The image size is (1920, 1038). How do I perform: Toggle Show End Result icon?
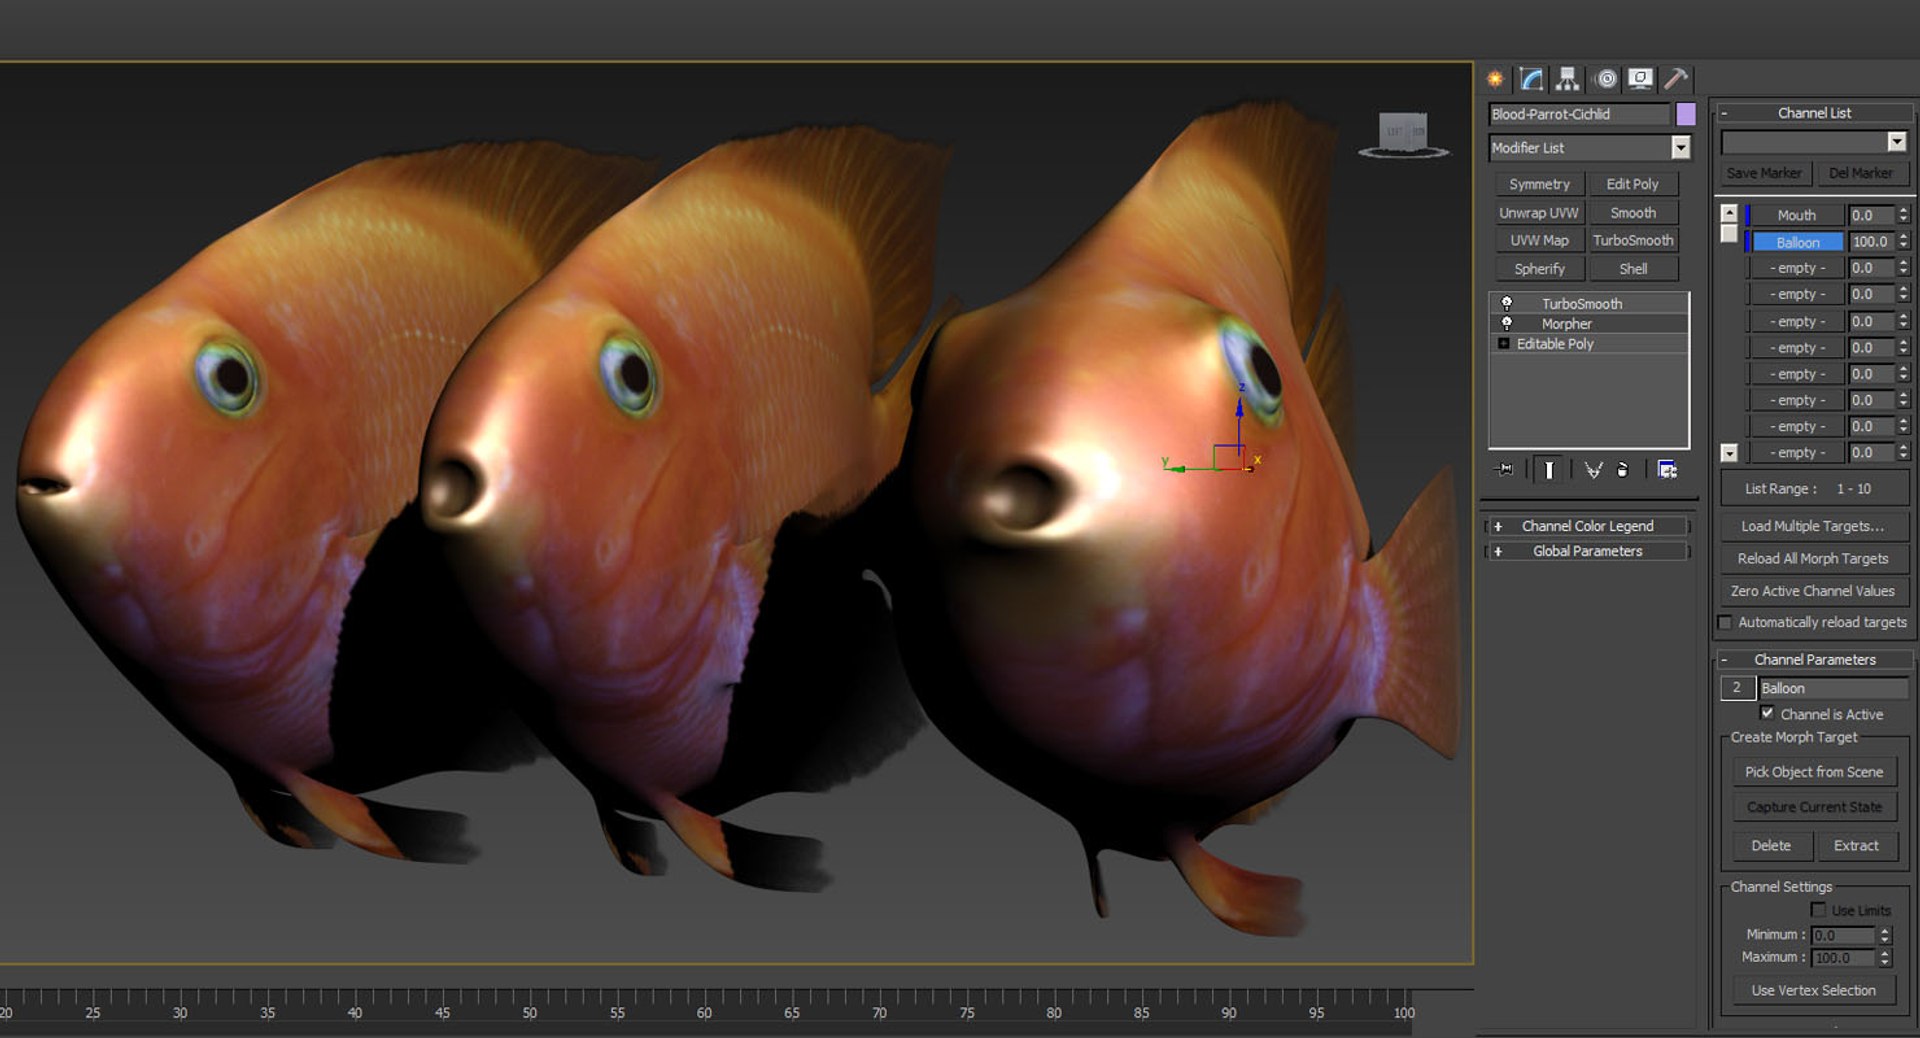[1549, 469]
